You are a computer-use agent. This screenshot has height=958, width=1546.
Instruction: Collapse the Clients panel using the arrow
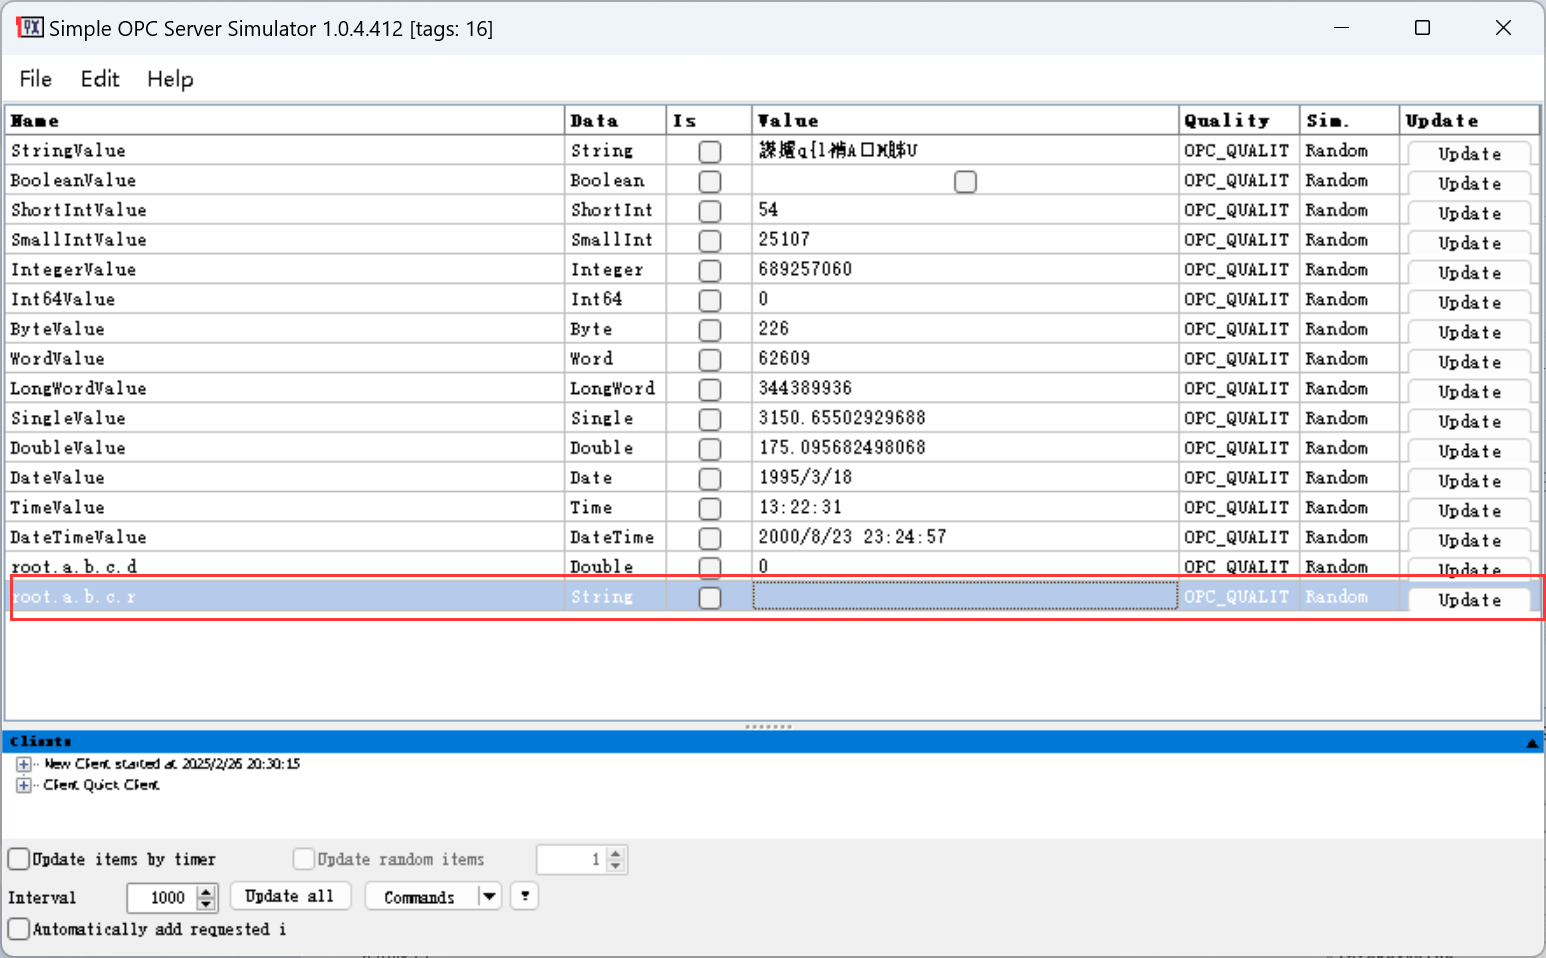[x=1531, y=743]
